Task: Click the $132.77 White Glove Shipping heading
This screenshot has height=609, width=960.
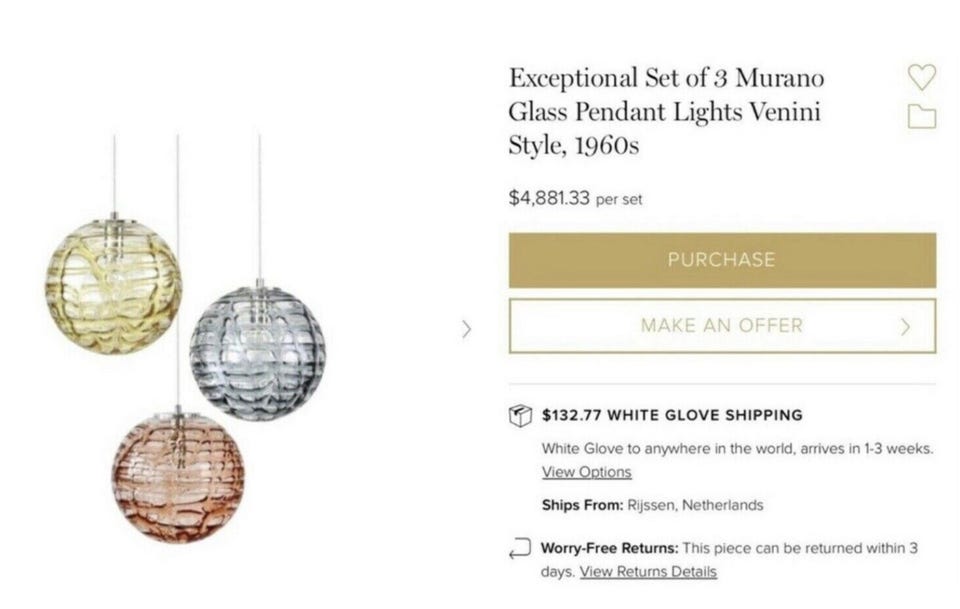Action: point(672,415)
